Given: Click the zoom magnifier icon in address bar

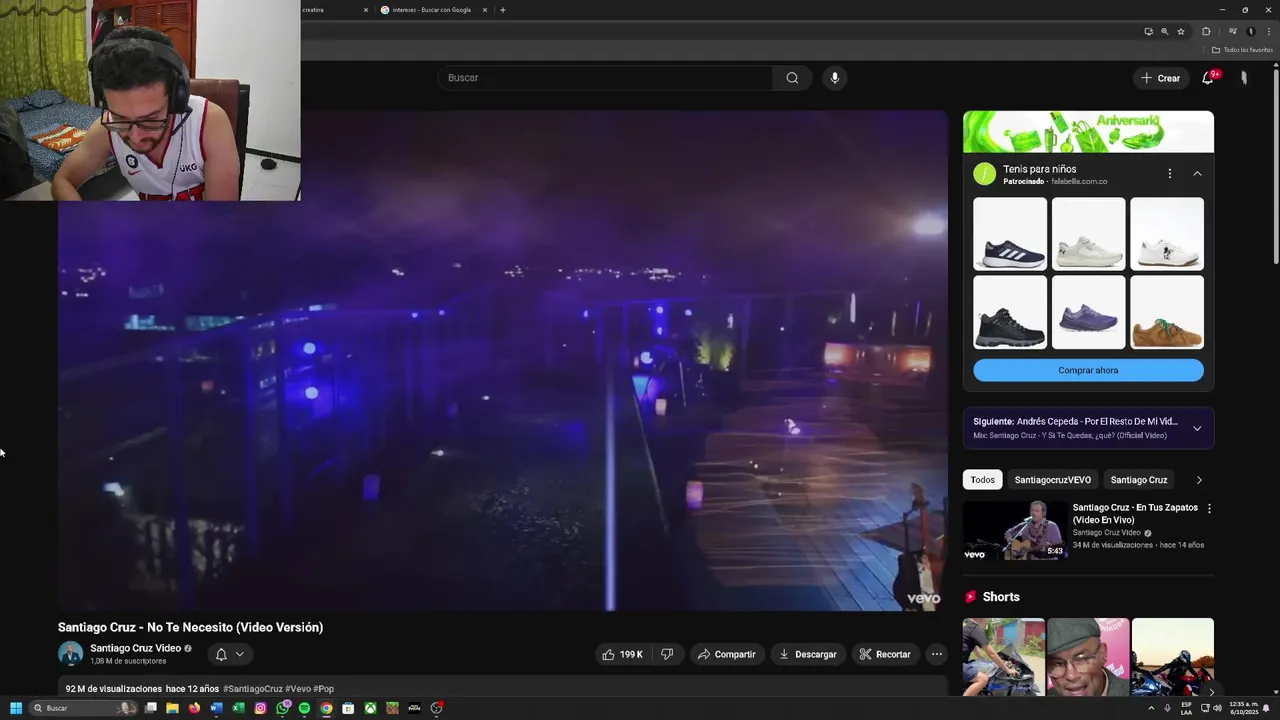Looking at the screenshot, I should (x=1164, y=31).
